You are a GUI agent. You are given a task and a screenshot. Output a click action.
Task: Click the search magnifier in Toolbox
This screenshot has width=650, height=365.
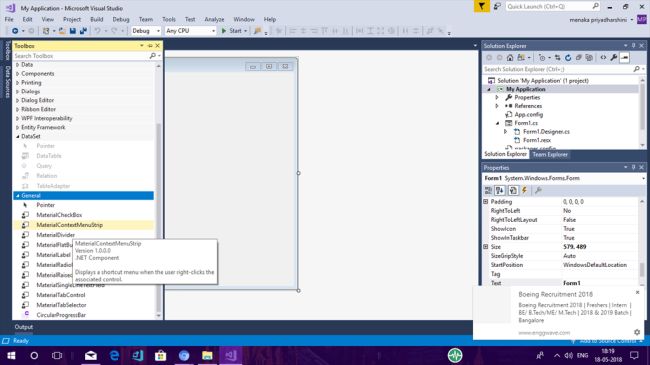153,56
